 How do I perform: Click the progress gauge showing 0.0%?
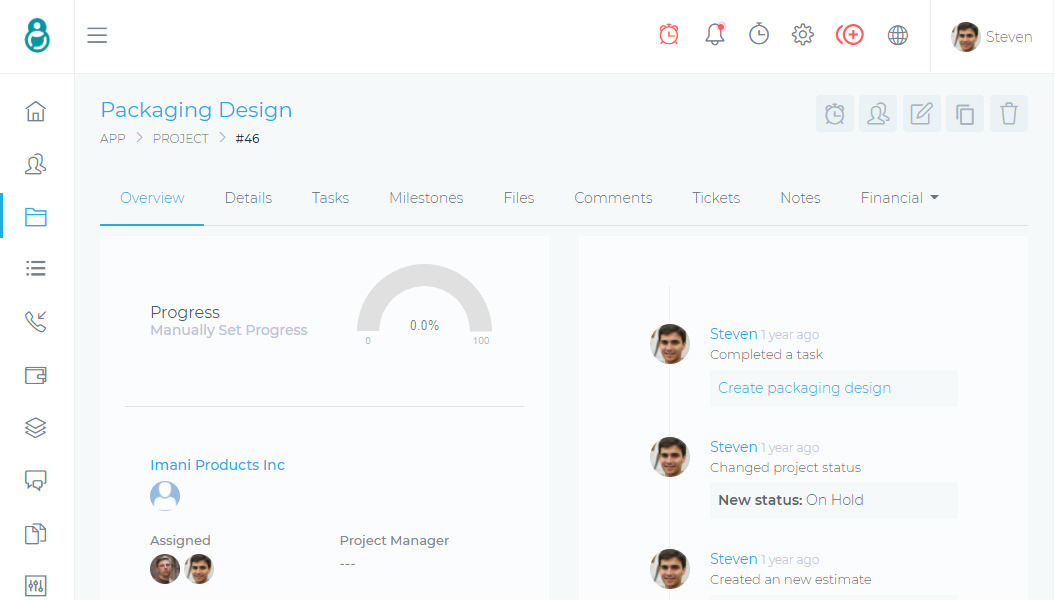(x=424, y=306)
